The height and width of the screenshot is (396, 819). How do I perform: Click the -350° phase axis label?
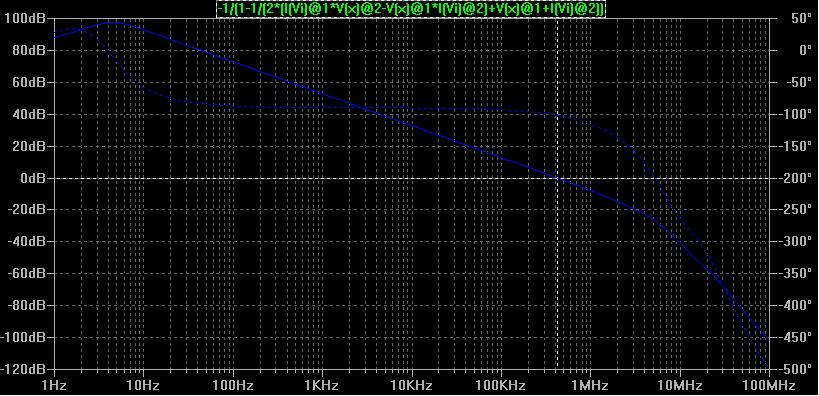click(x=795, y=273)
